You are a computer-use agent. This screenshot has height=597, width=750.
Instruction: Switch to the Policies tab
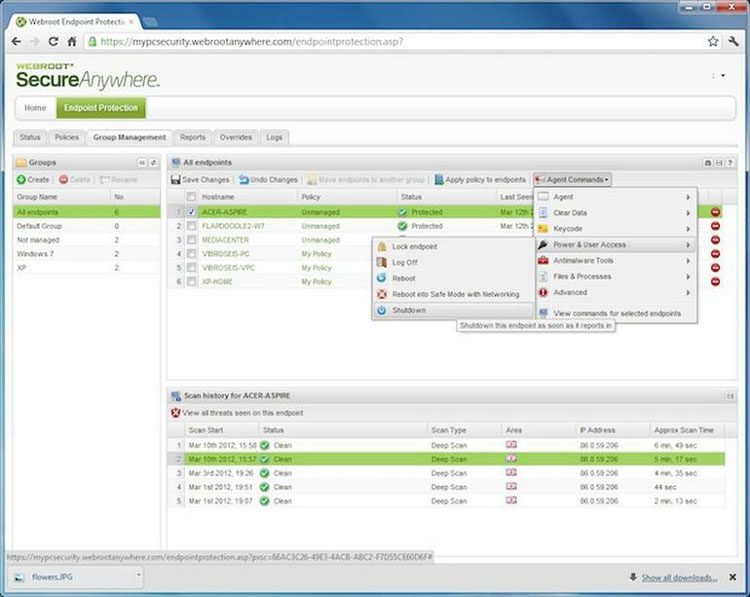click(67, 137)
